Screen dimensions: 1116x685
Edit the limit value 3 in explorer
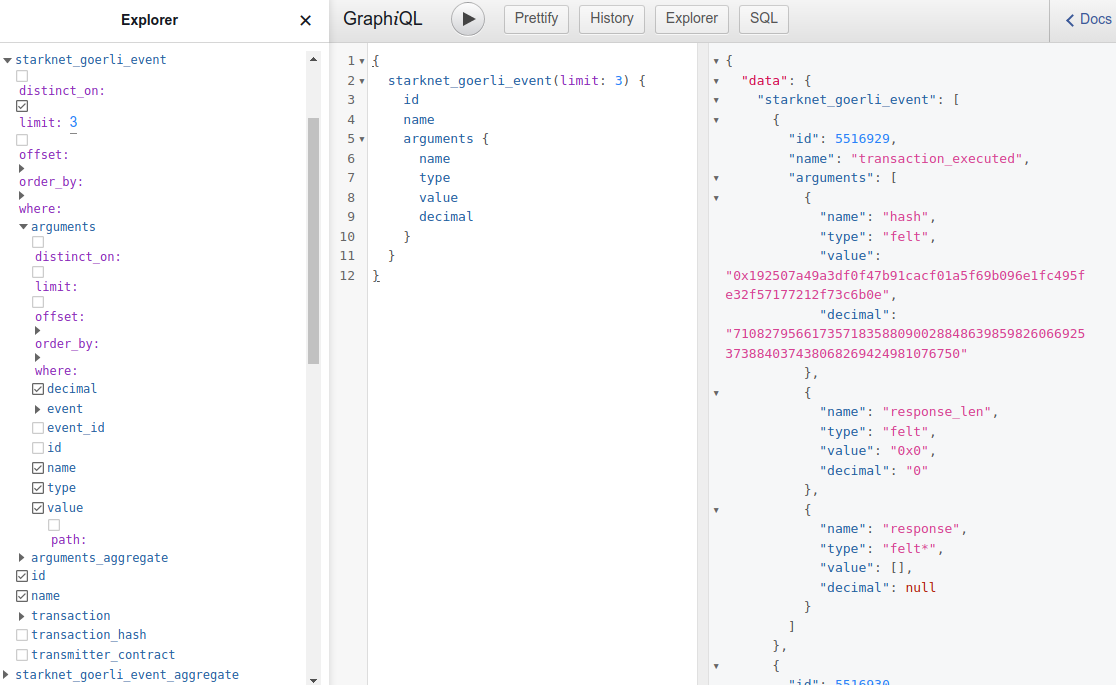pos(73,122)
